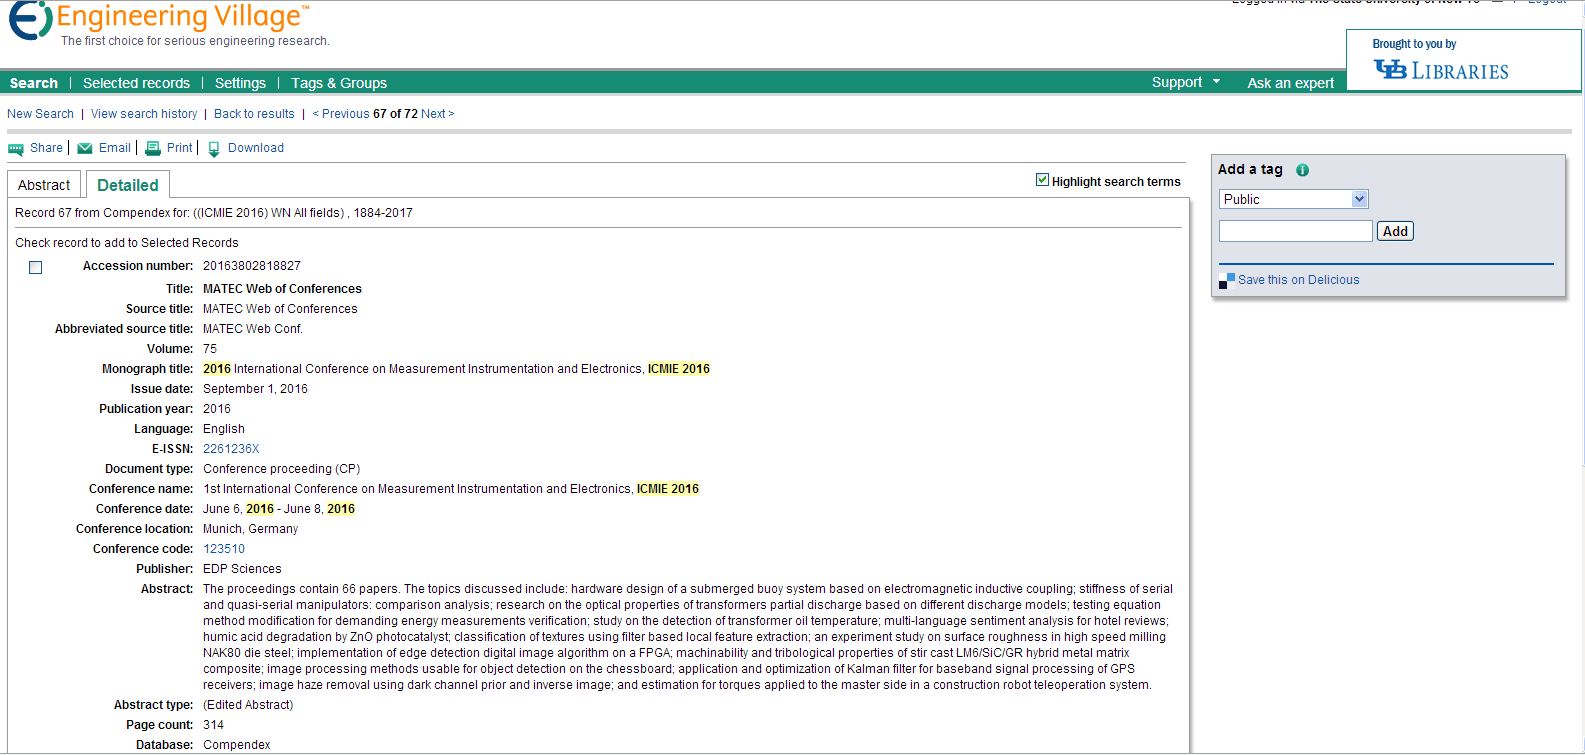The image size is (1585, 755).
Task: Click the Language value English
Action: pos(224,429)
